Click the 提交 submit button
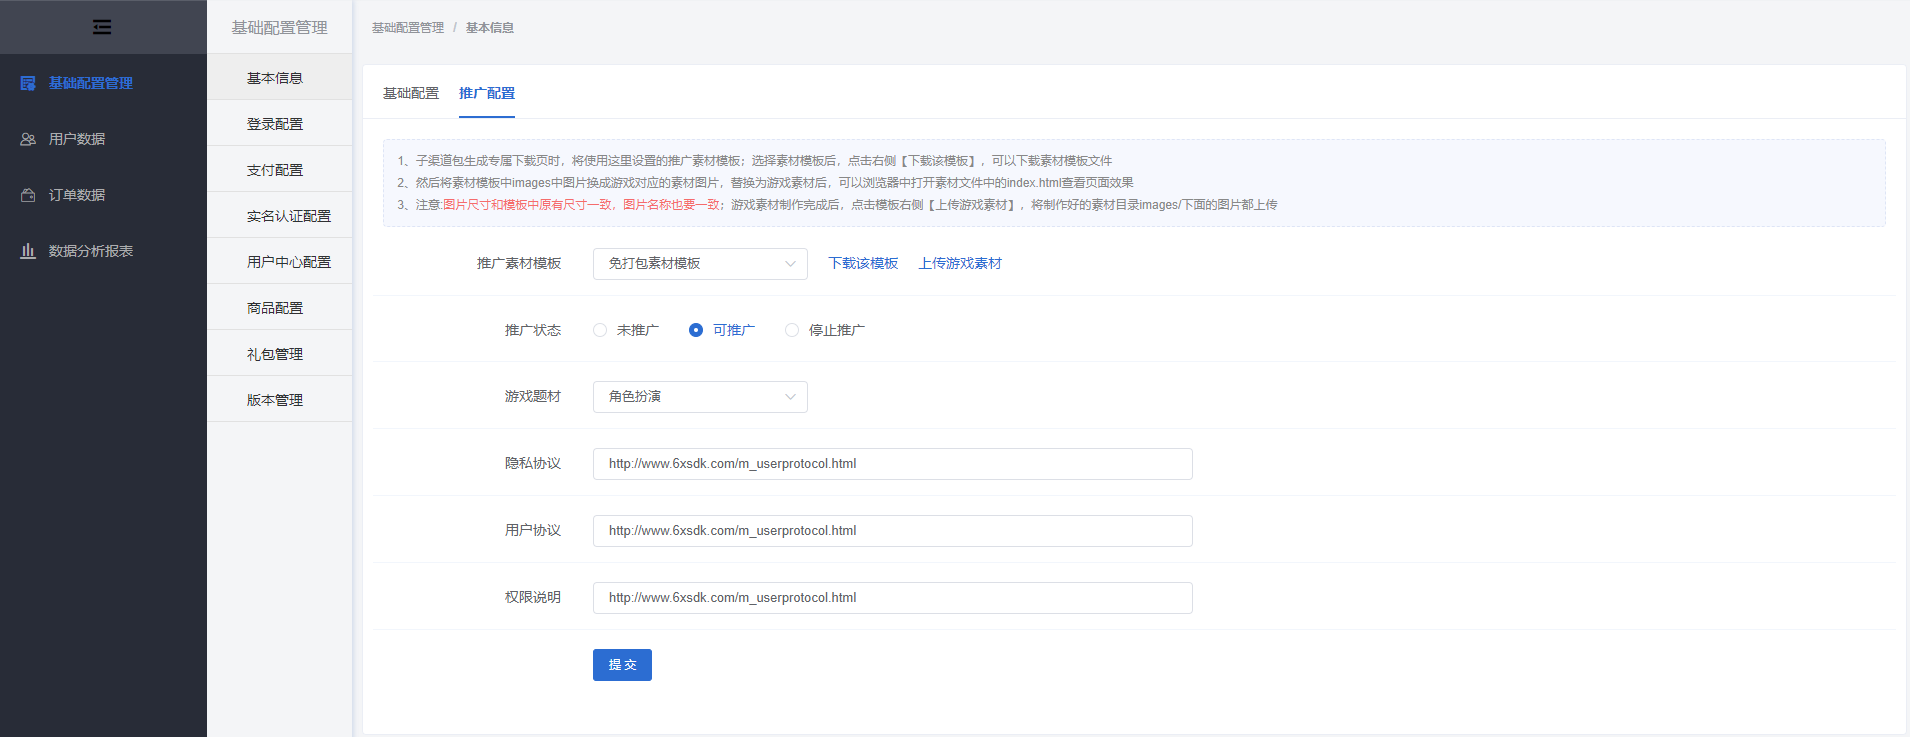The height and width of the screenshot is (737, 1910). tap(622, 665)
